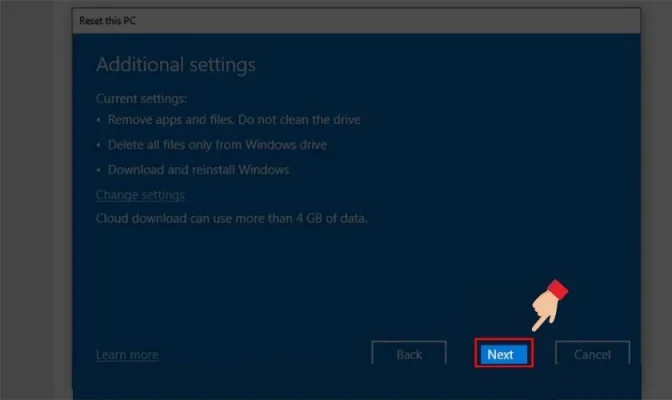Click the bullet before Download and reinstall Windows
This screenshot has width=672, height=400.
coord(99,171)
